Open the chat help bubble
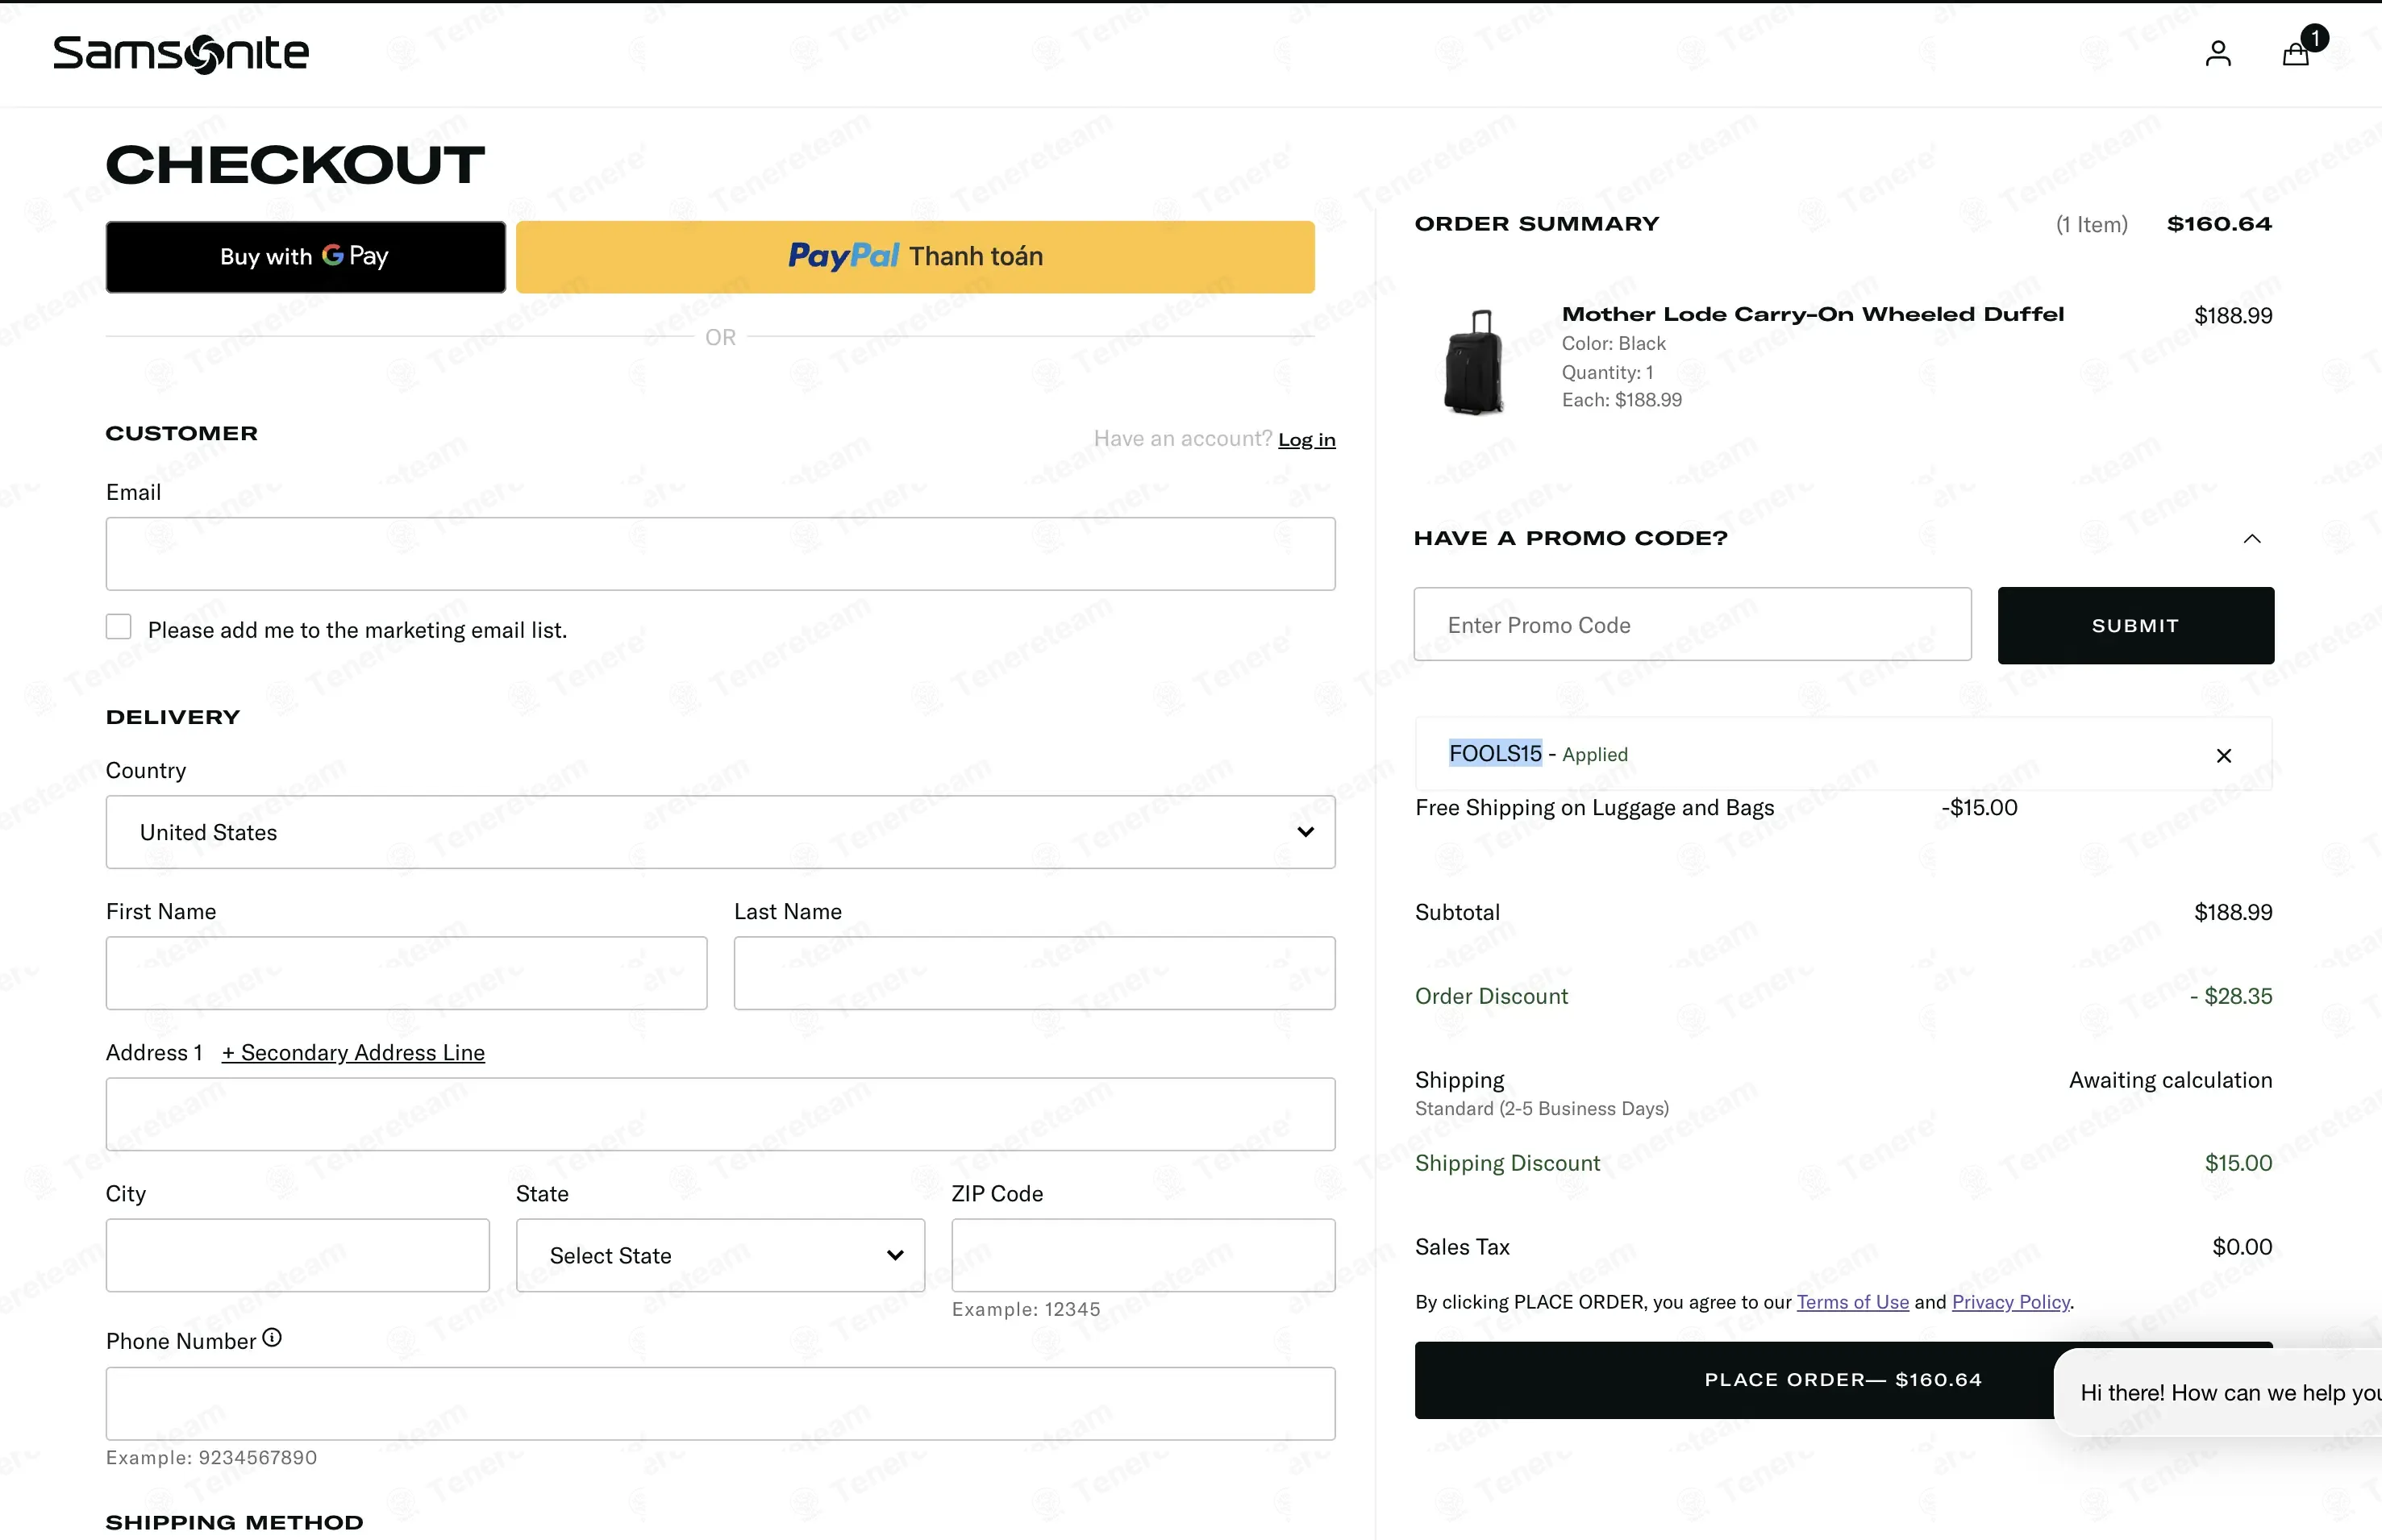 pyautogui.click(x=2218, y=1393)
